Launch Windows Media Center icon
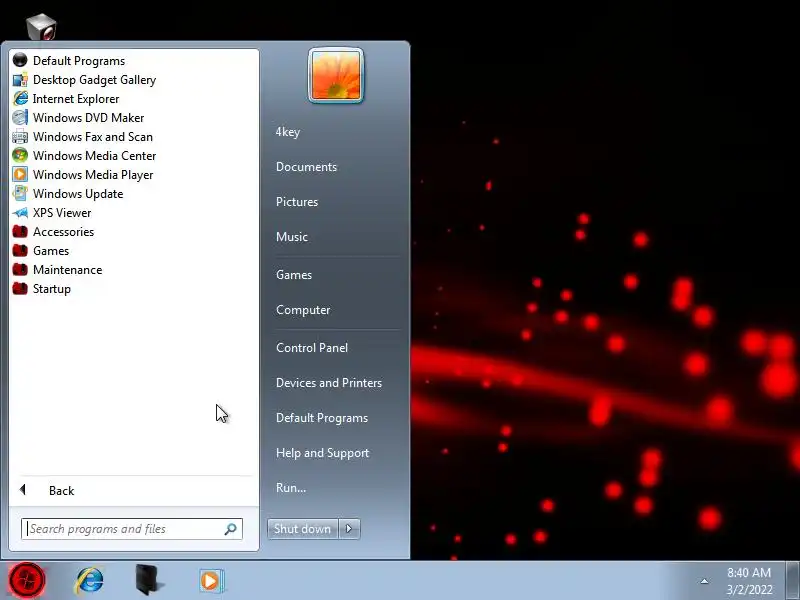800x600 pixels. [x=20, y=156]
